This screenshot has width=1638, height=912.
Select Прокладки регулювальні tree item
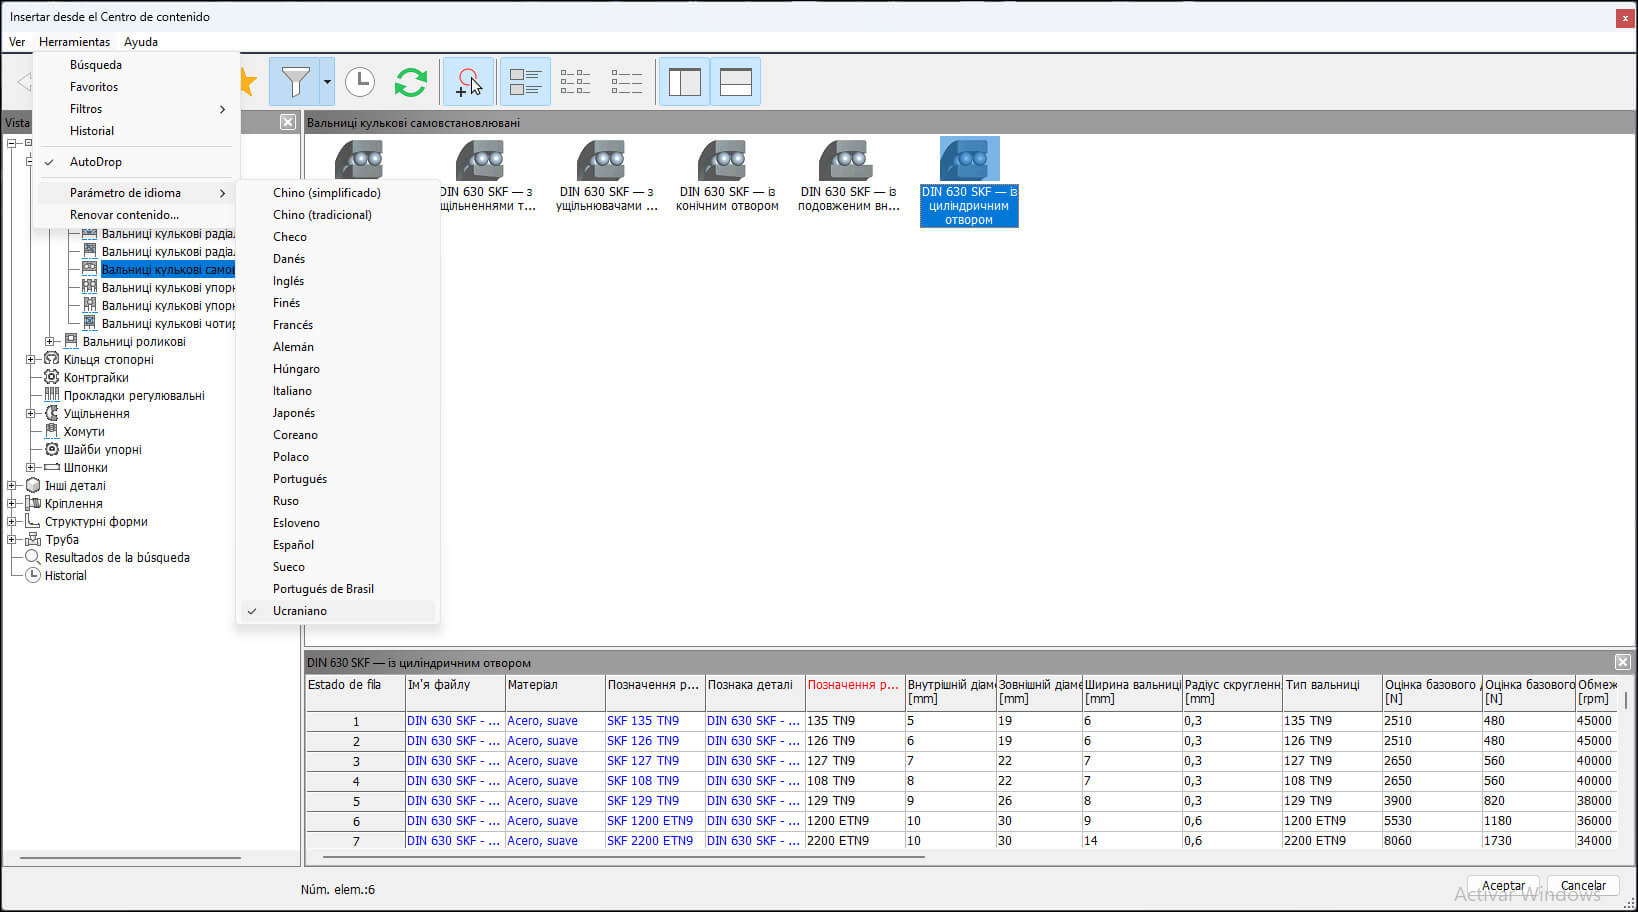pyautogui.click(x=134, y=396)
